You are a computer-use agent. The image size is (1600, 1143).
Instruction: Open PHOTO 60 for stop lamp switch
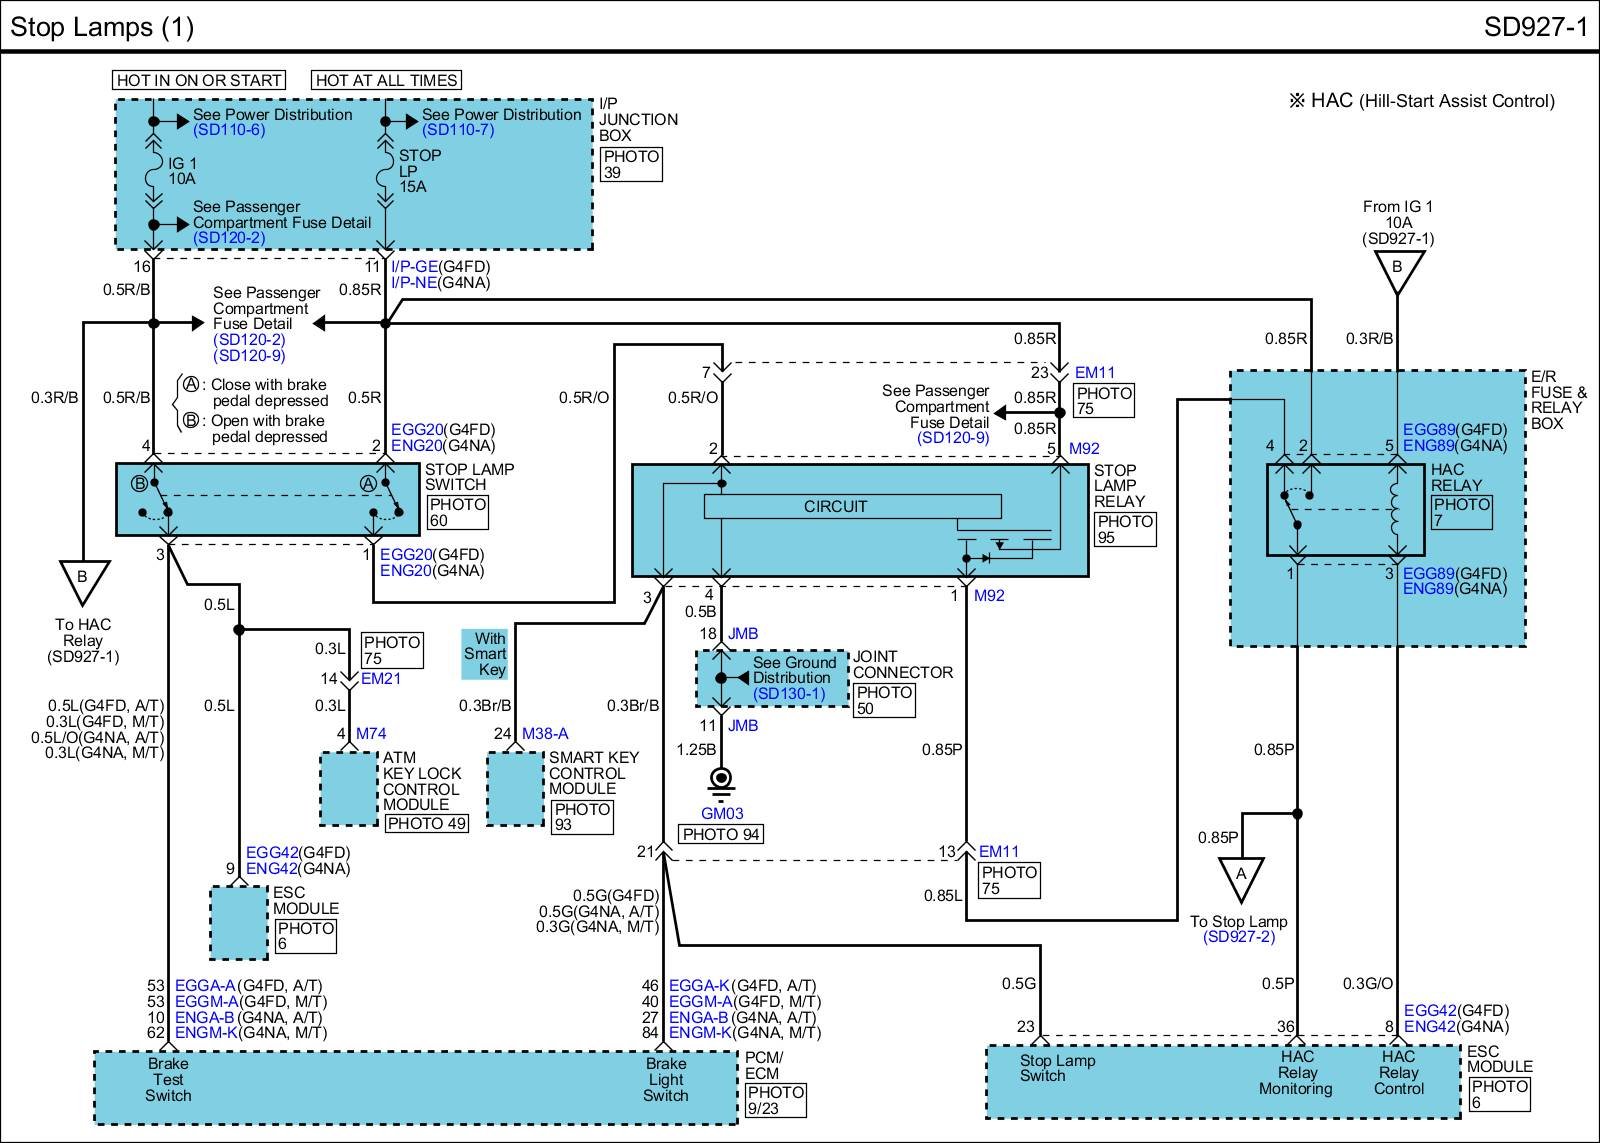[x=457, y=512]
